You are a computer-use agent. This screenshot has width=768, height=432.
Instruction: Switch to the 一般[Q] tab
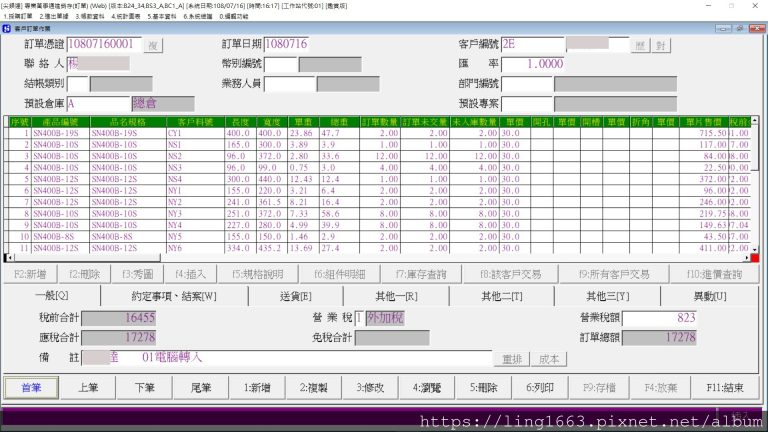tap(52, 296)
